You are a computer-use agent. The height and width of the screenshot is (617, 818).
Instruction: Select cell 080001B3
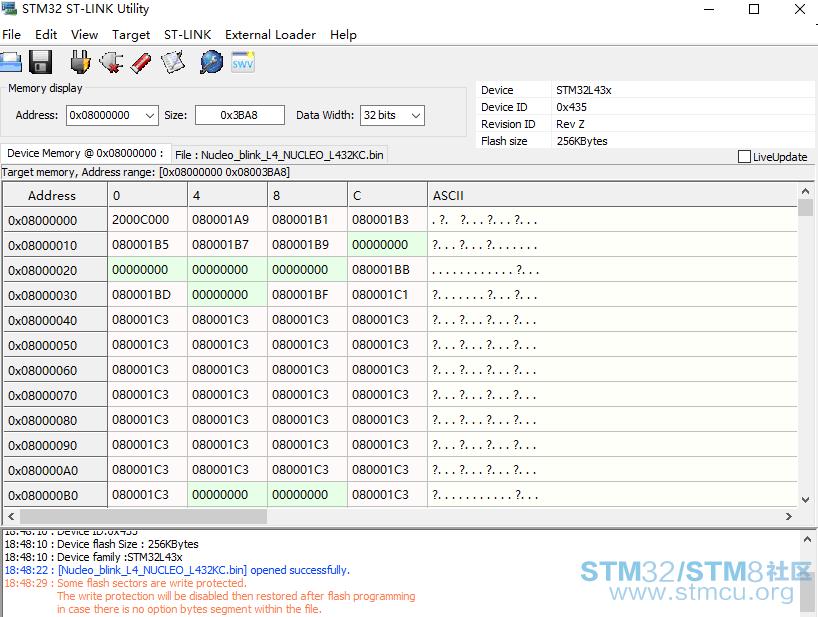[x=388, y=220]
